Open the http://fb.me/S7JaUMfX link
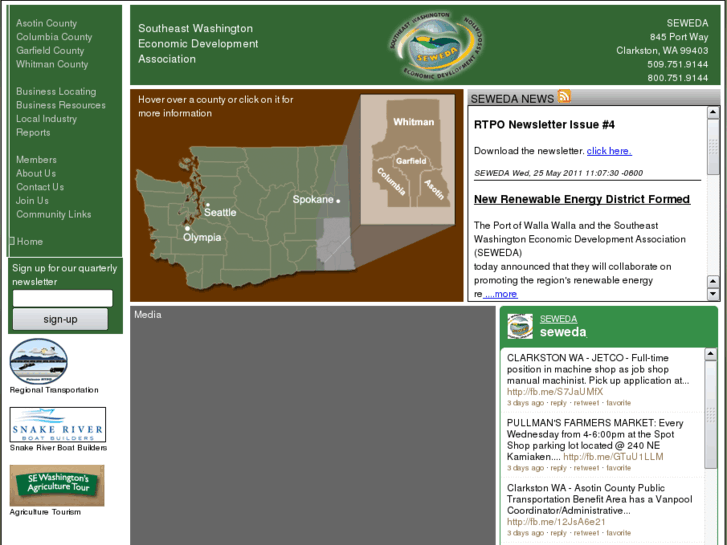The image size is (727, 545). click(x=555, y=392)
